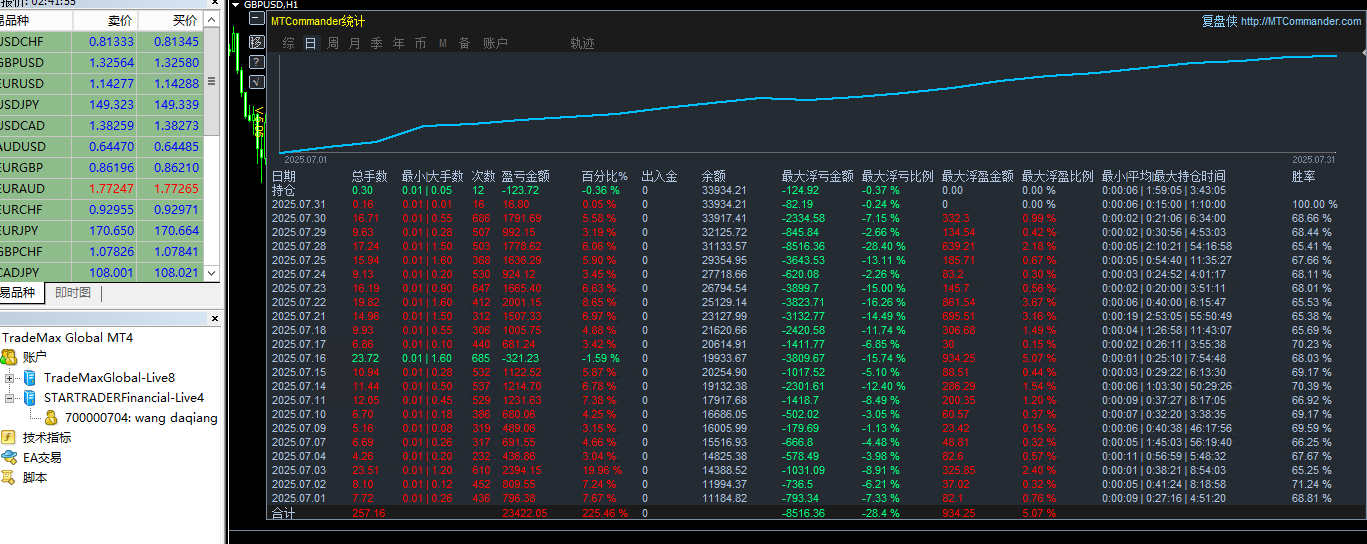Screen dimensions: 1367x544
Task: Switch to the 月 monthly statistics tab
Action: click(x=355, y=43)
